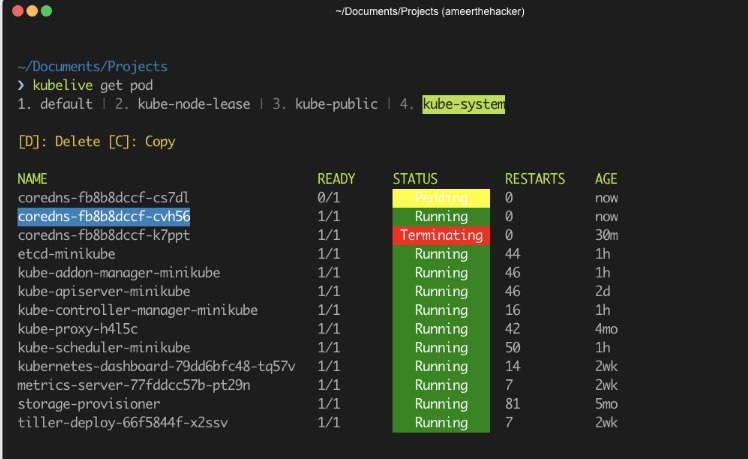Click Running status of etcd-minikube

(441, 254)
